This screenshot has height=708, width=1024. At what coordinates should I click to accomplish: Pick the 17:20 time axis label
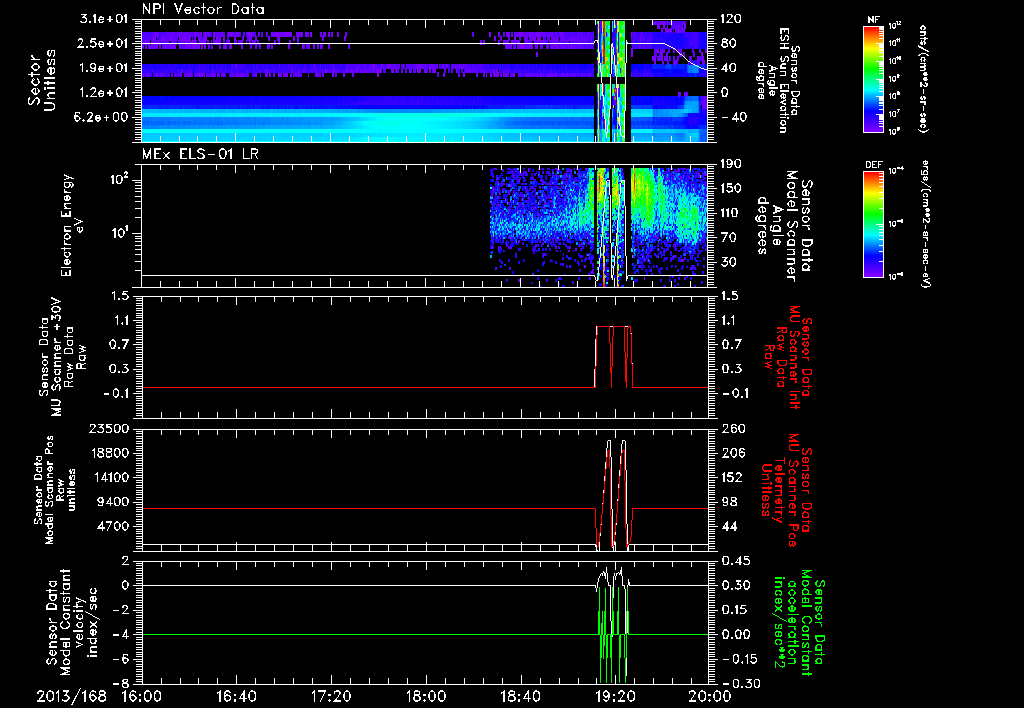tap(330, 696)
